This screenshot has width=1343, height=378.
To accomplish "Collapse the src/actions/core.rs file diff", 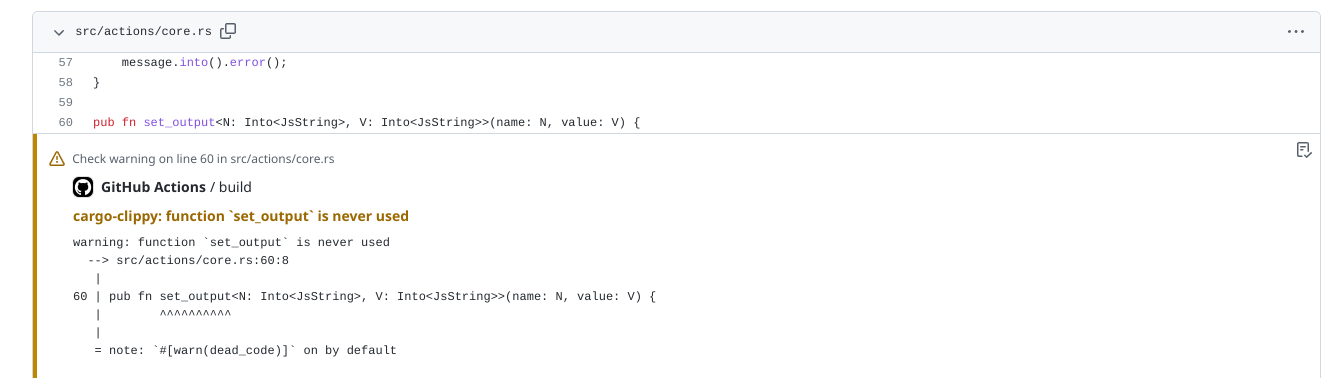I will coord(58,32).
